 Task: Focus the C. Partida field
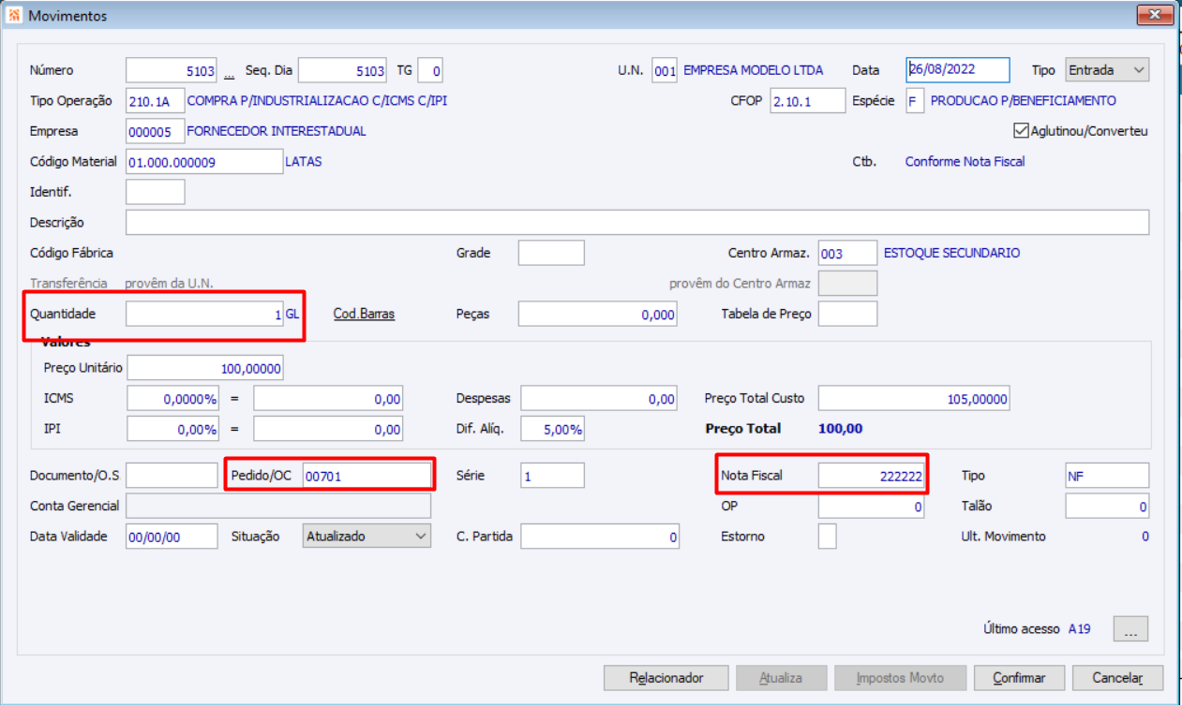coord(599,537)
